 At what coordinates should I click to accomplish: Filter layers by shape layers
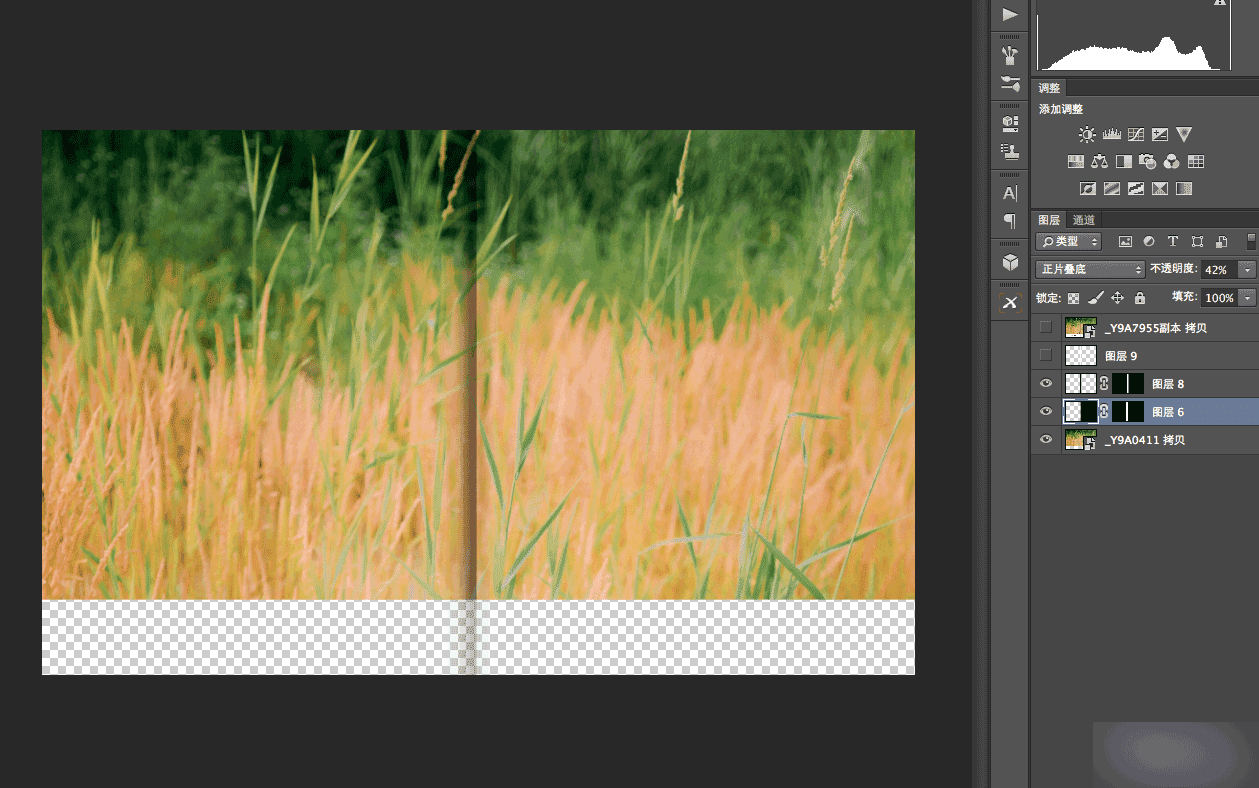(1197, 242)
